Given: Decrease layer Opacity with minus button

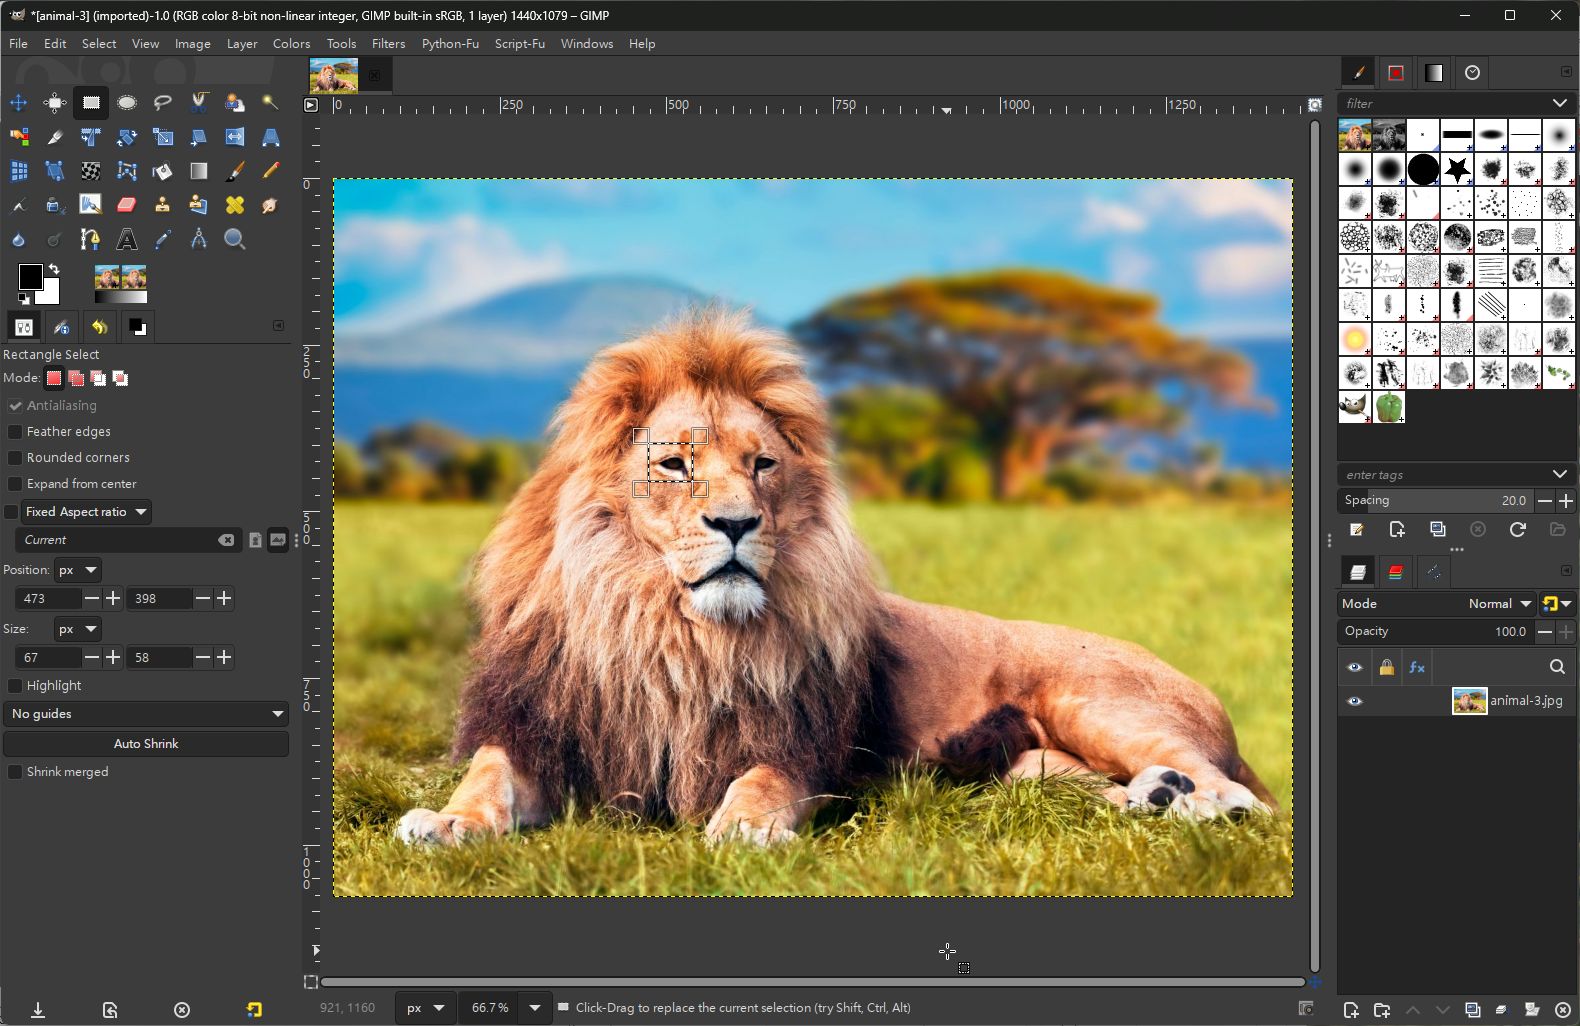Looking at the screenshot, I should tap(1545, 632).
